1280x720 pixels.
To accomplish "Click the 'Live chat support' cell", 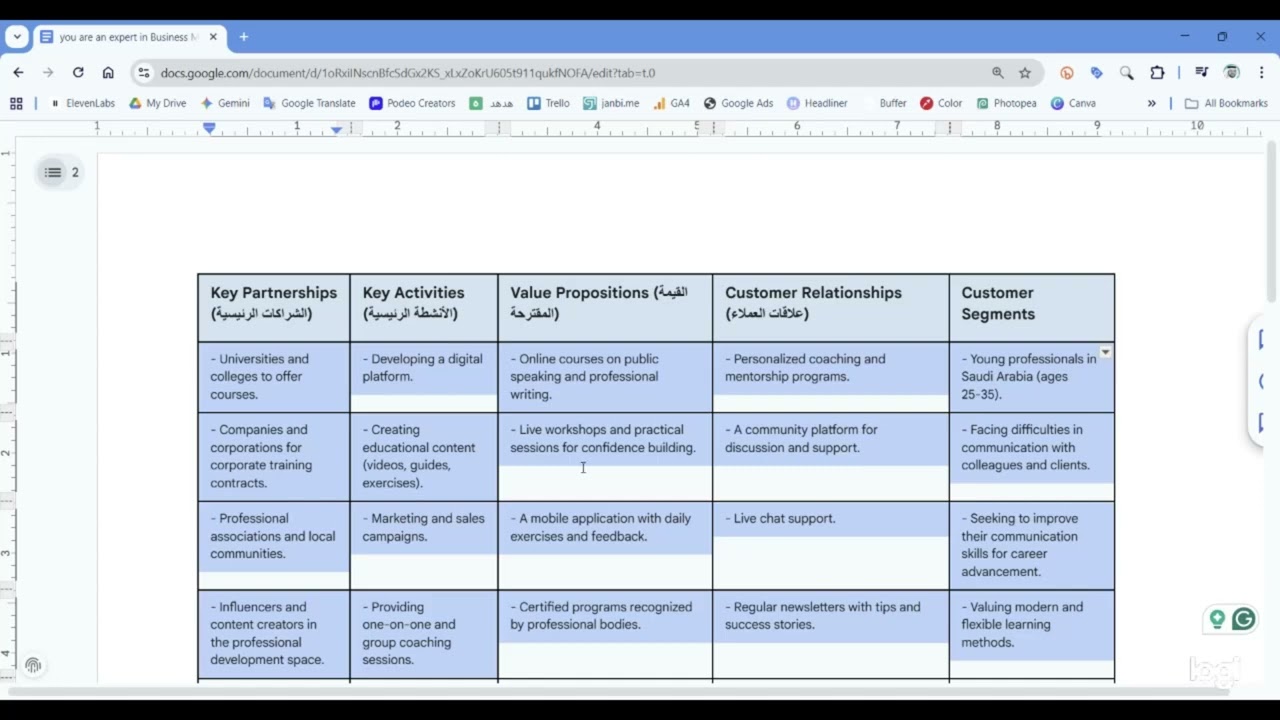I will coord(831,545).
